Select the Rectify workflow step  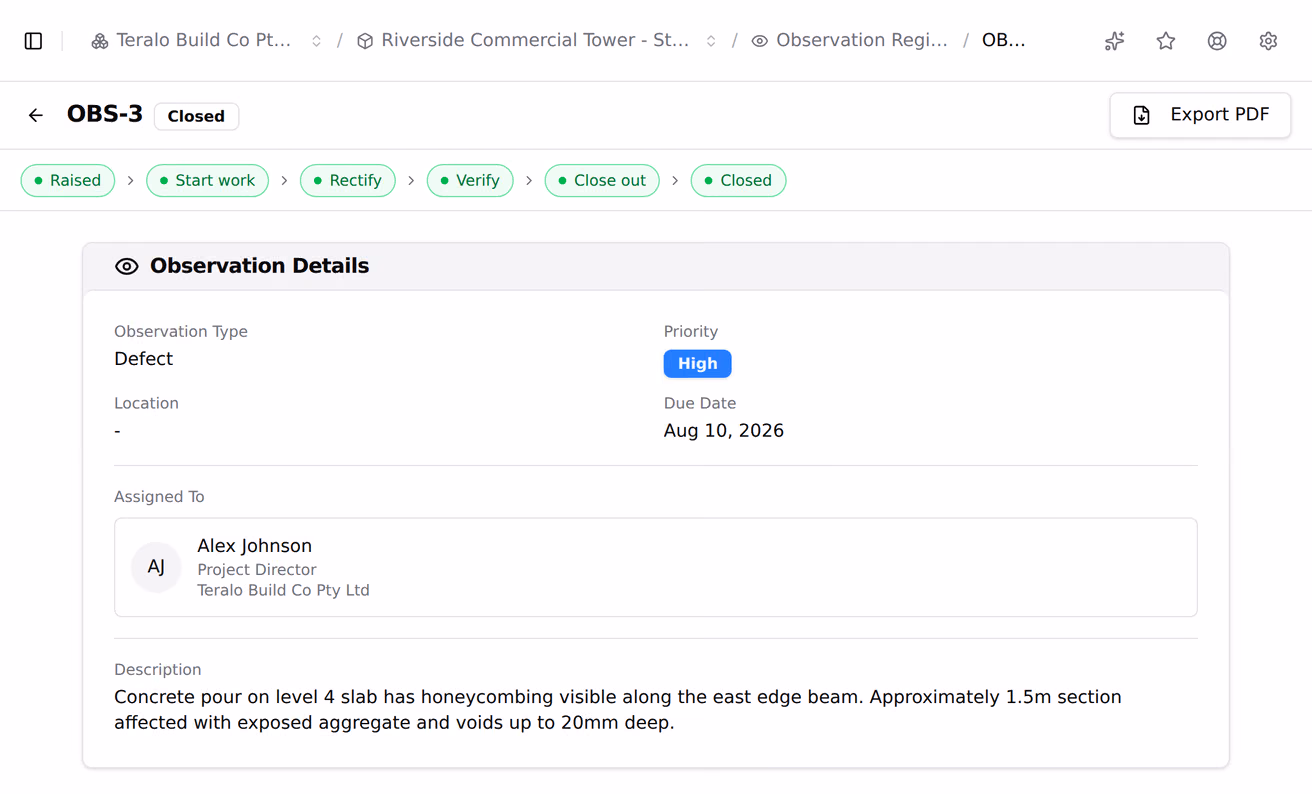click(348, 181)
